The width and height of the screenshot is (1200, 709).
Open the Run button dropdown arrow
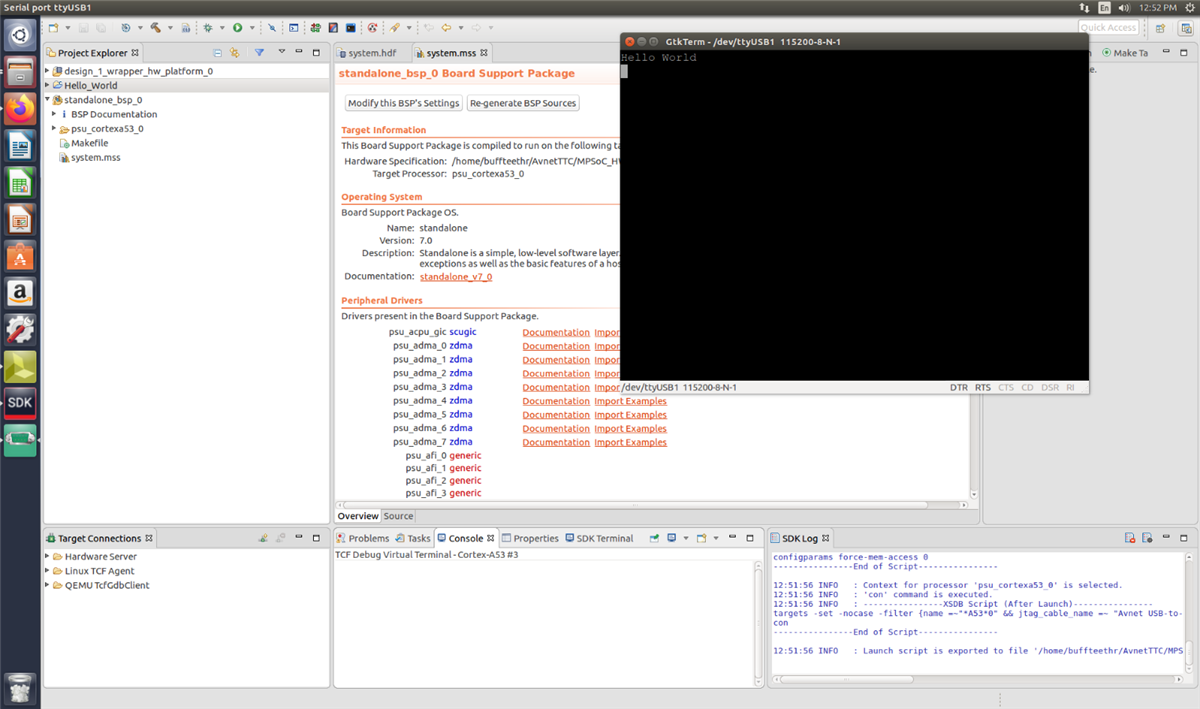pos(250,28)
